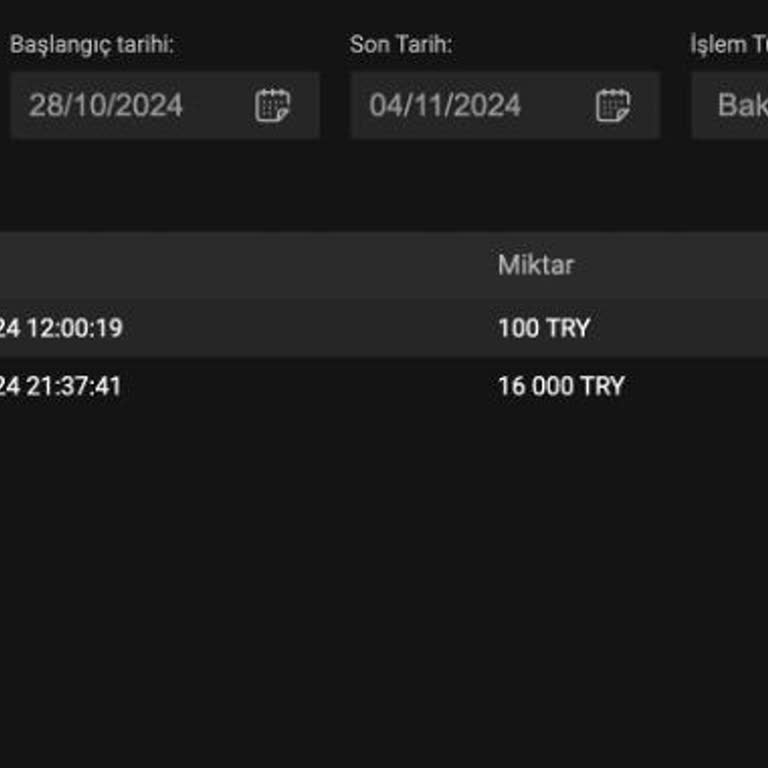Focus the end date field's empty space
Image resolution: width=768 pixels, height=768 pixels.
pos(558,105)
